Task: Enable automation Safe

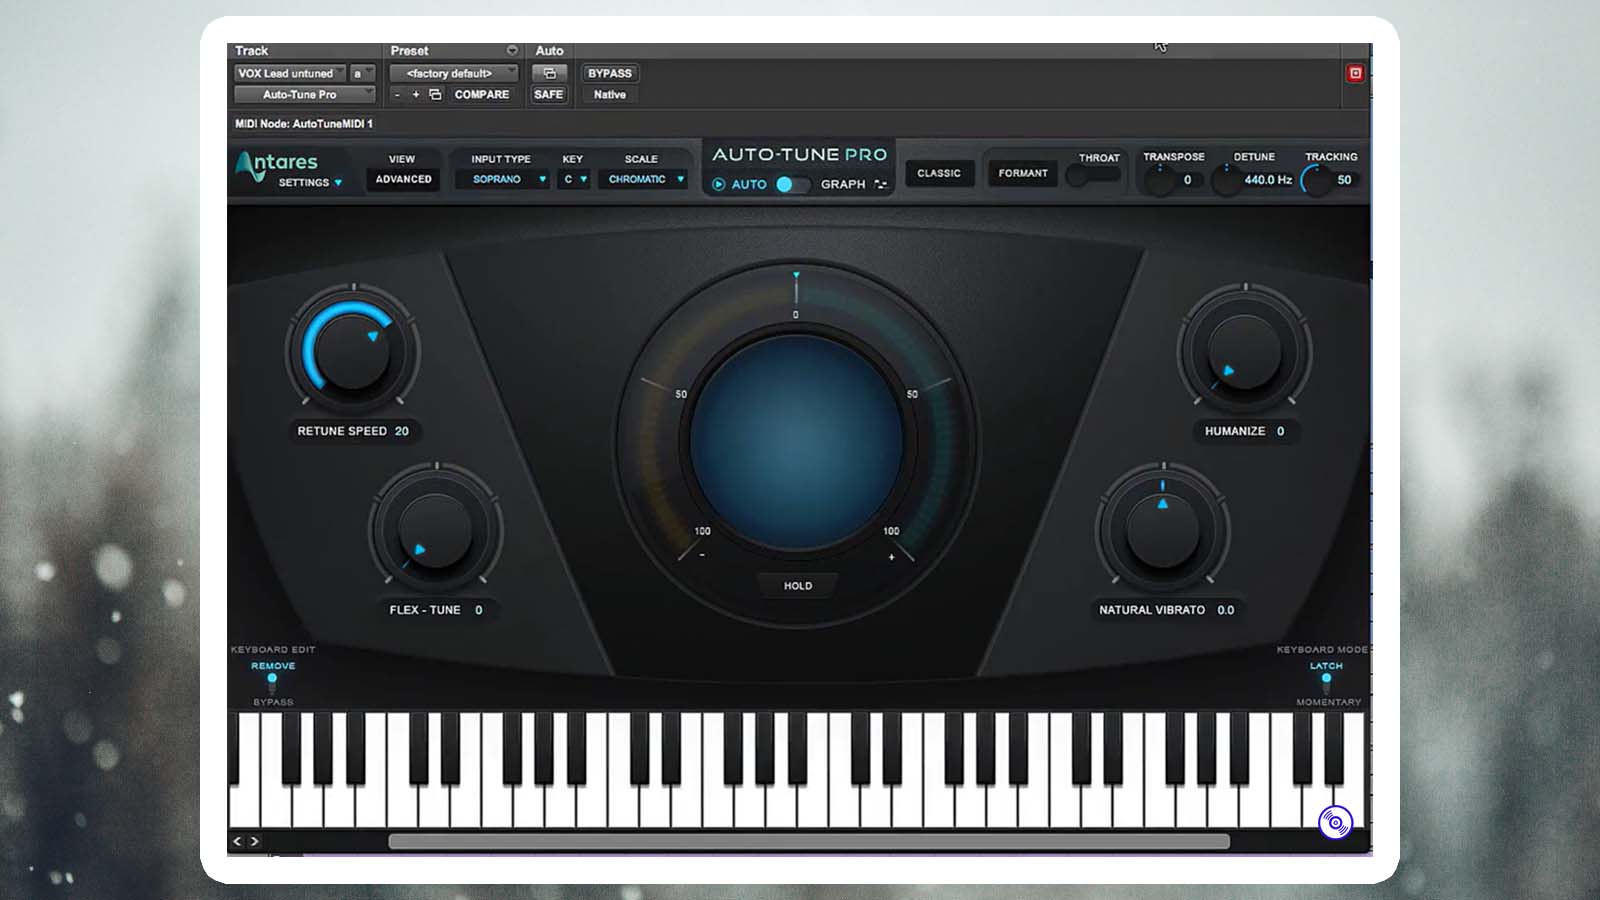Action: (548, 95)
